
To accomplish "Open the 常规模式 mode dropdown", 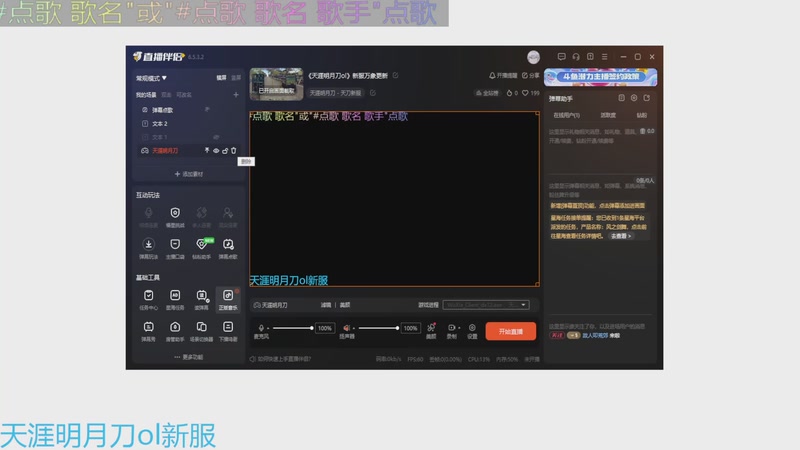I will 151,78.
